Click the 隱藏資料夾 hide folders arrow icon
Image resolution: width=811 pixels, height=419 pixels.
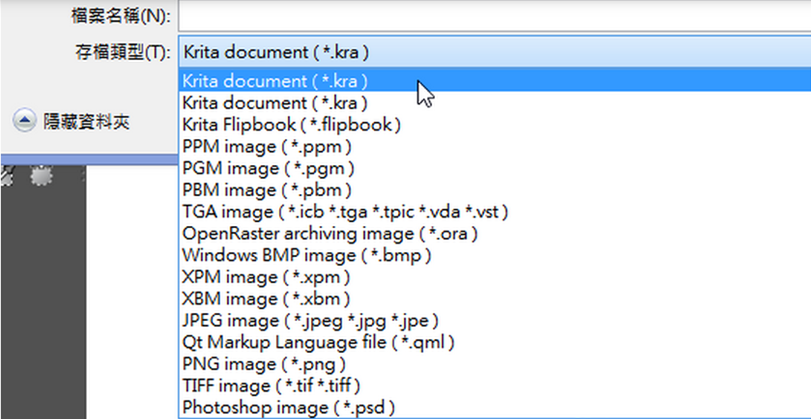click(x=24, y=122)
